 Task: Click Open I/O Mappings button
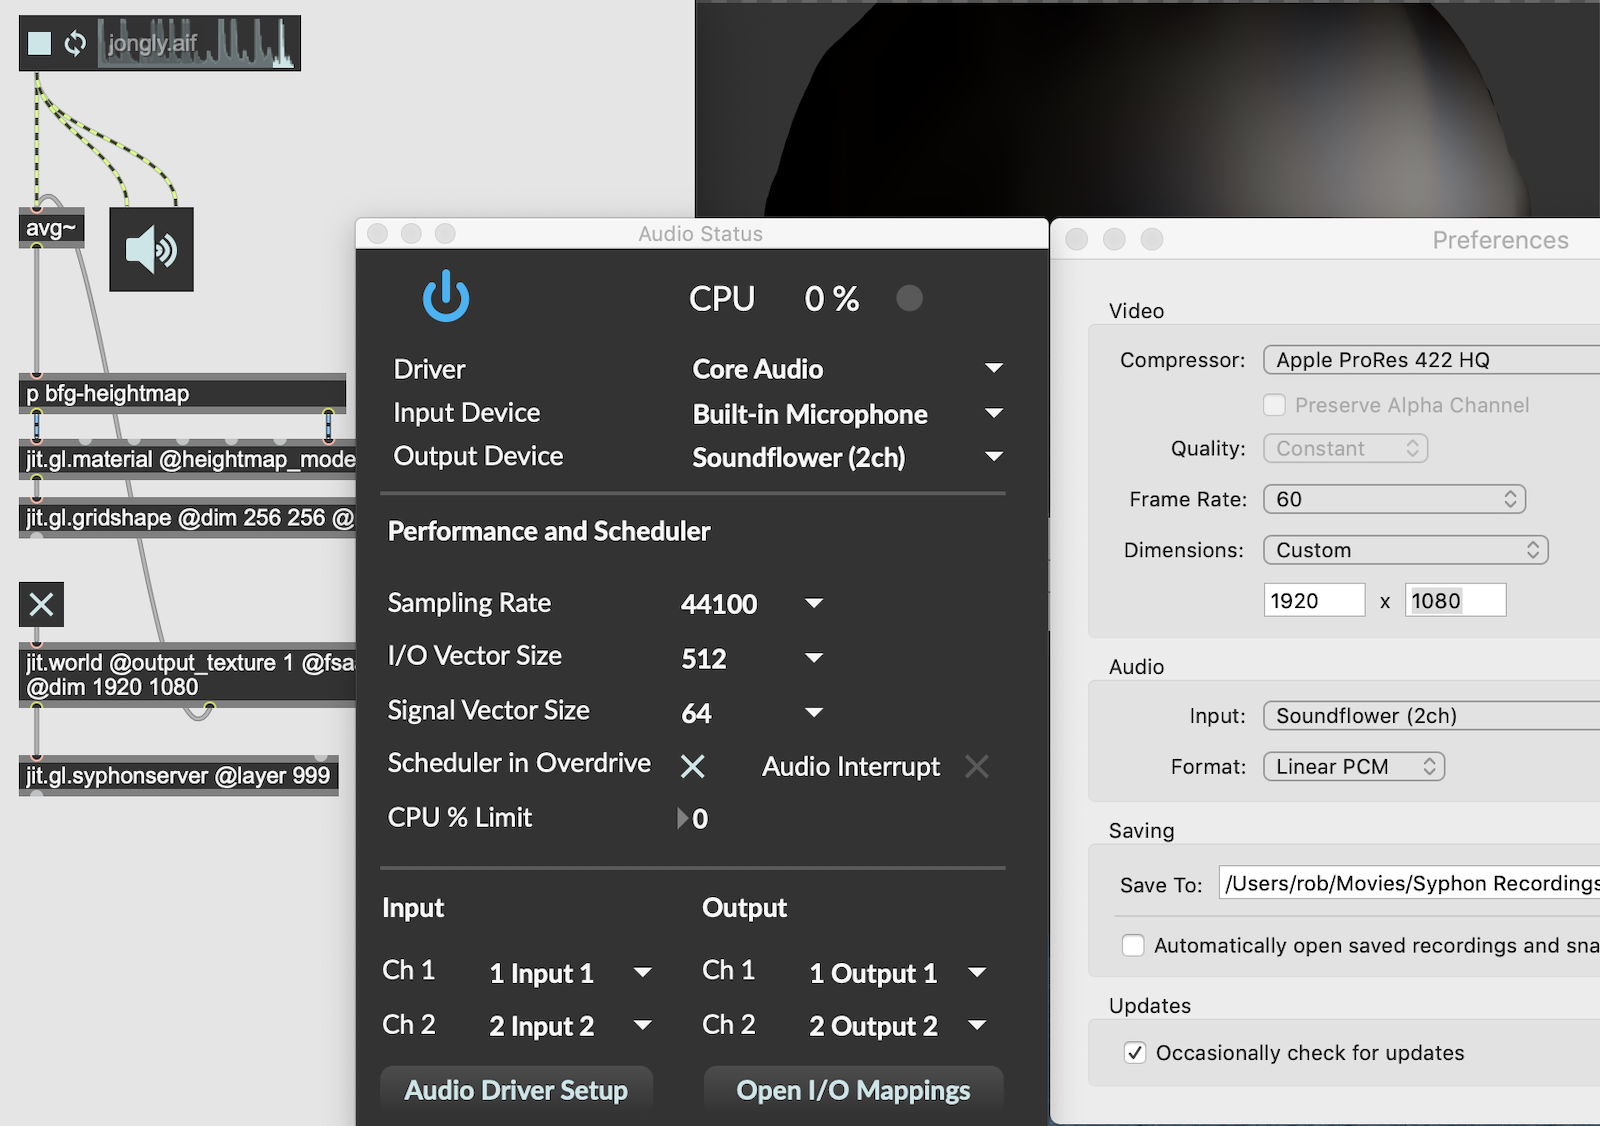click(x=853, y=1090)
